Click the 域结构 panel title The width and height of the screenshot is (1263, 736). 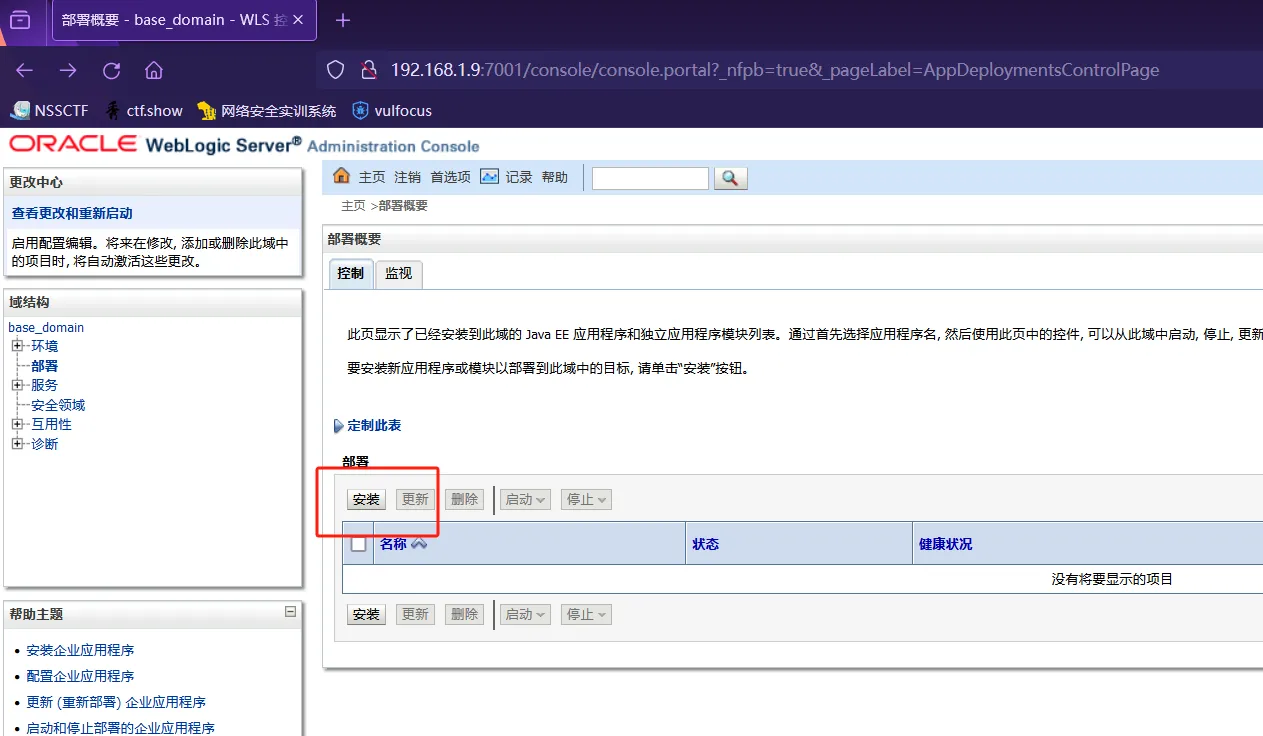pyautogui.click(x=29, y=302)
